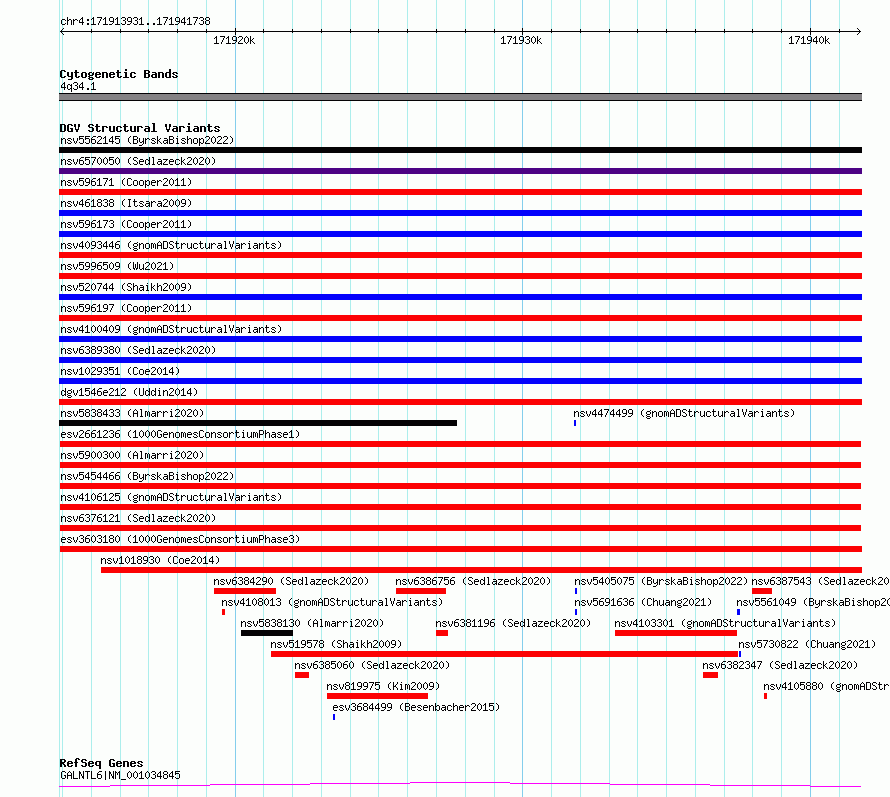Screen dimensions: 890x797
Task: Click nsv1029351 (Coe2014) label
Action: 120,371
